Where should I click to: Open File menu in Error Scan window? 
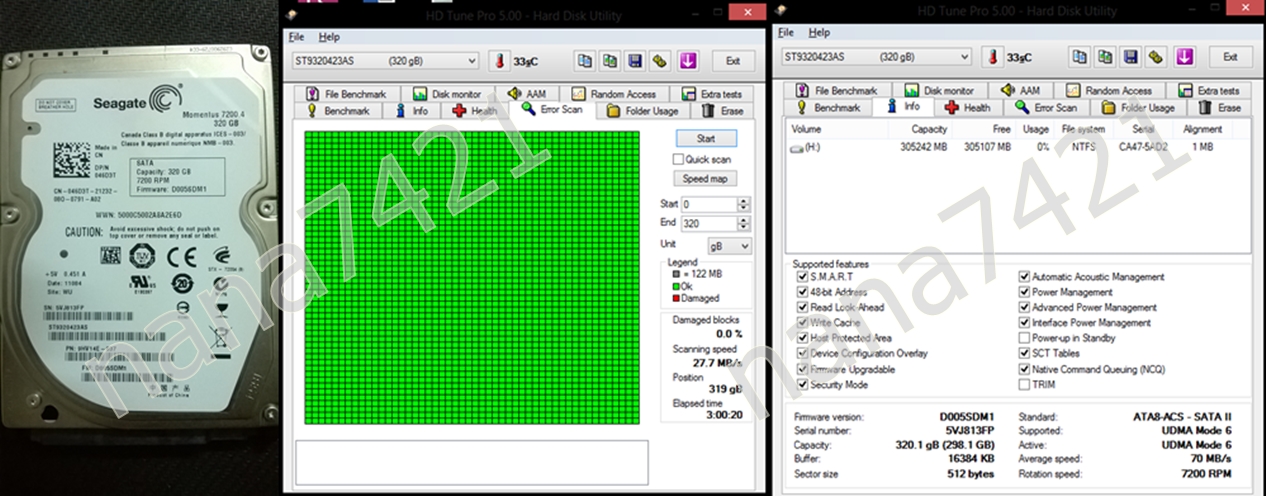(x=296, y=37)
